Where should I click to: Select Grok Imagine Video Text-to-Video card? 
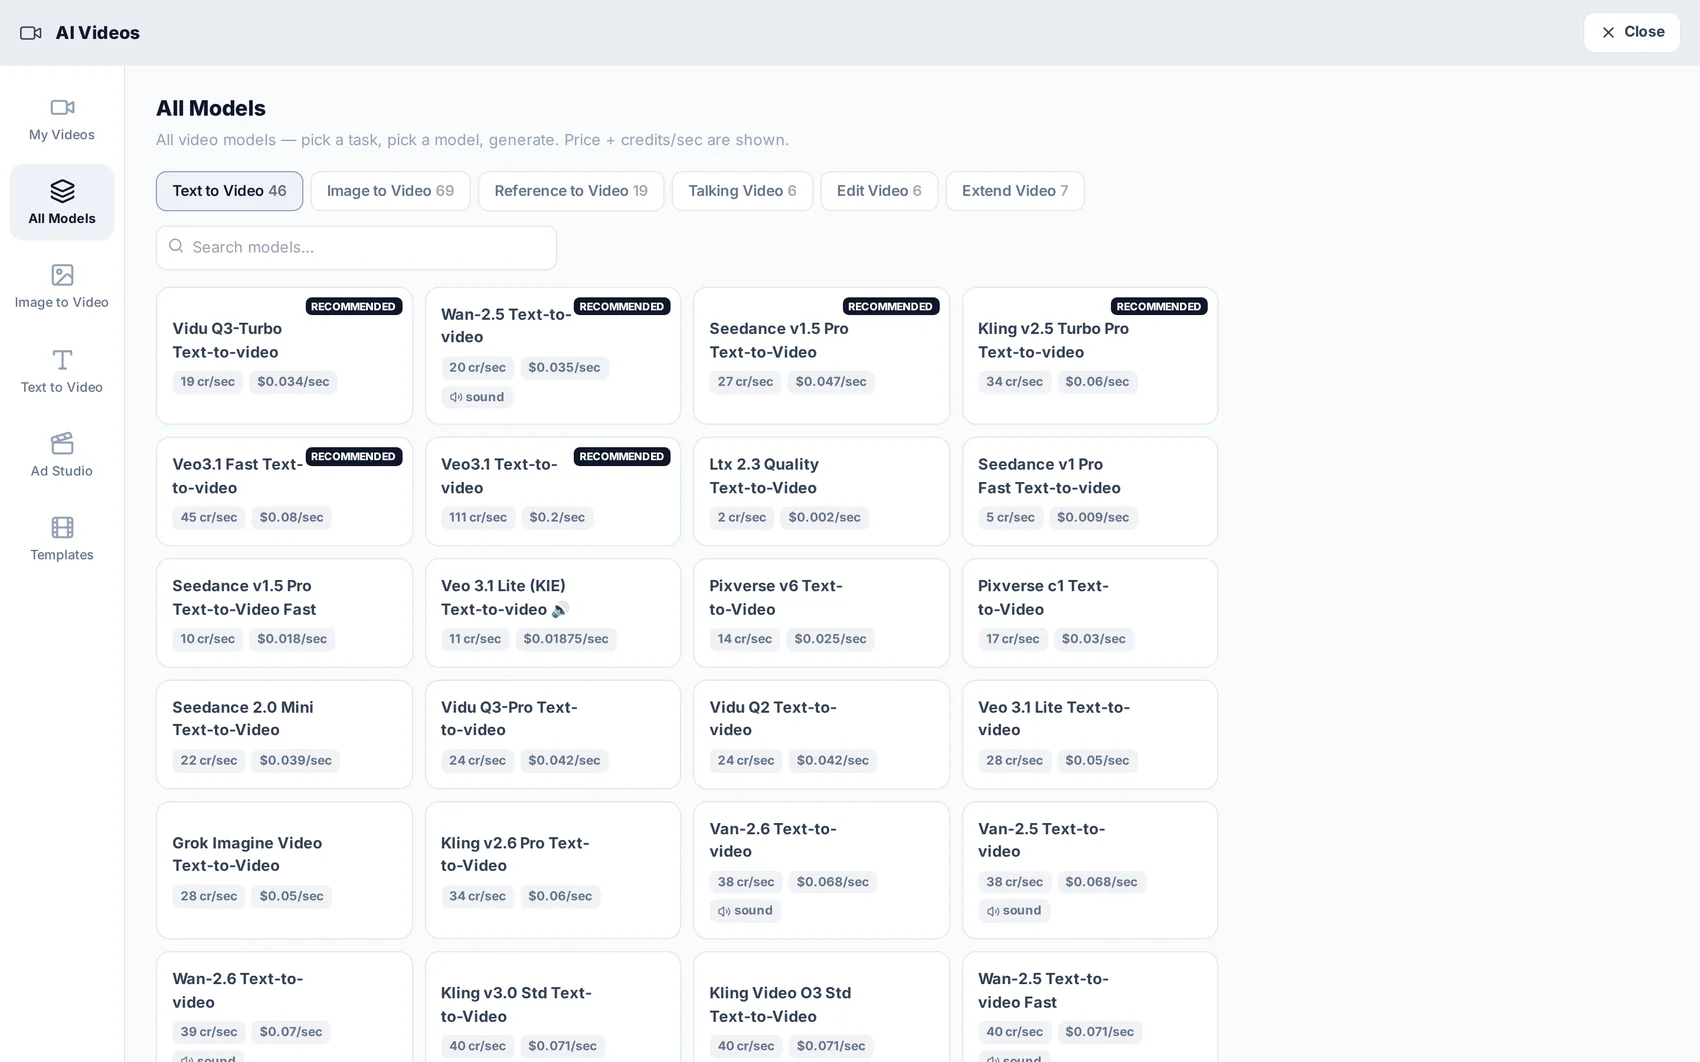click(284, 870)
